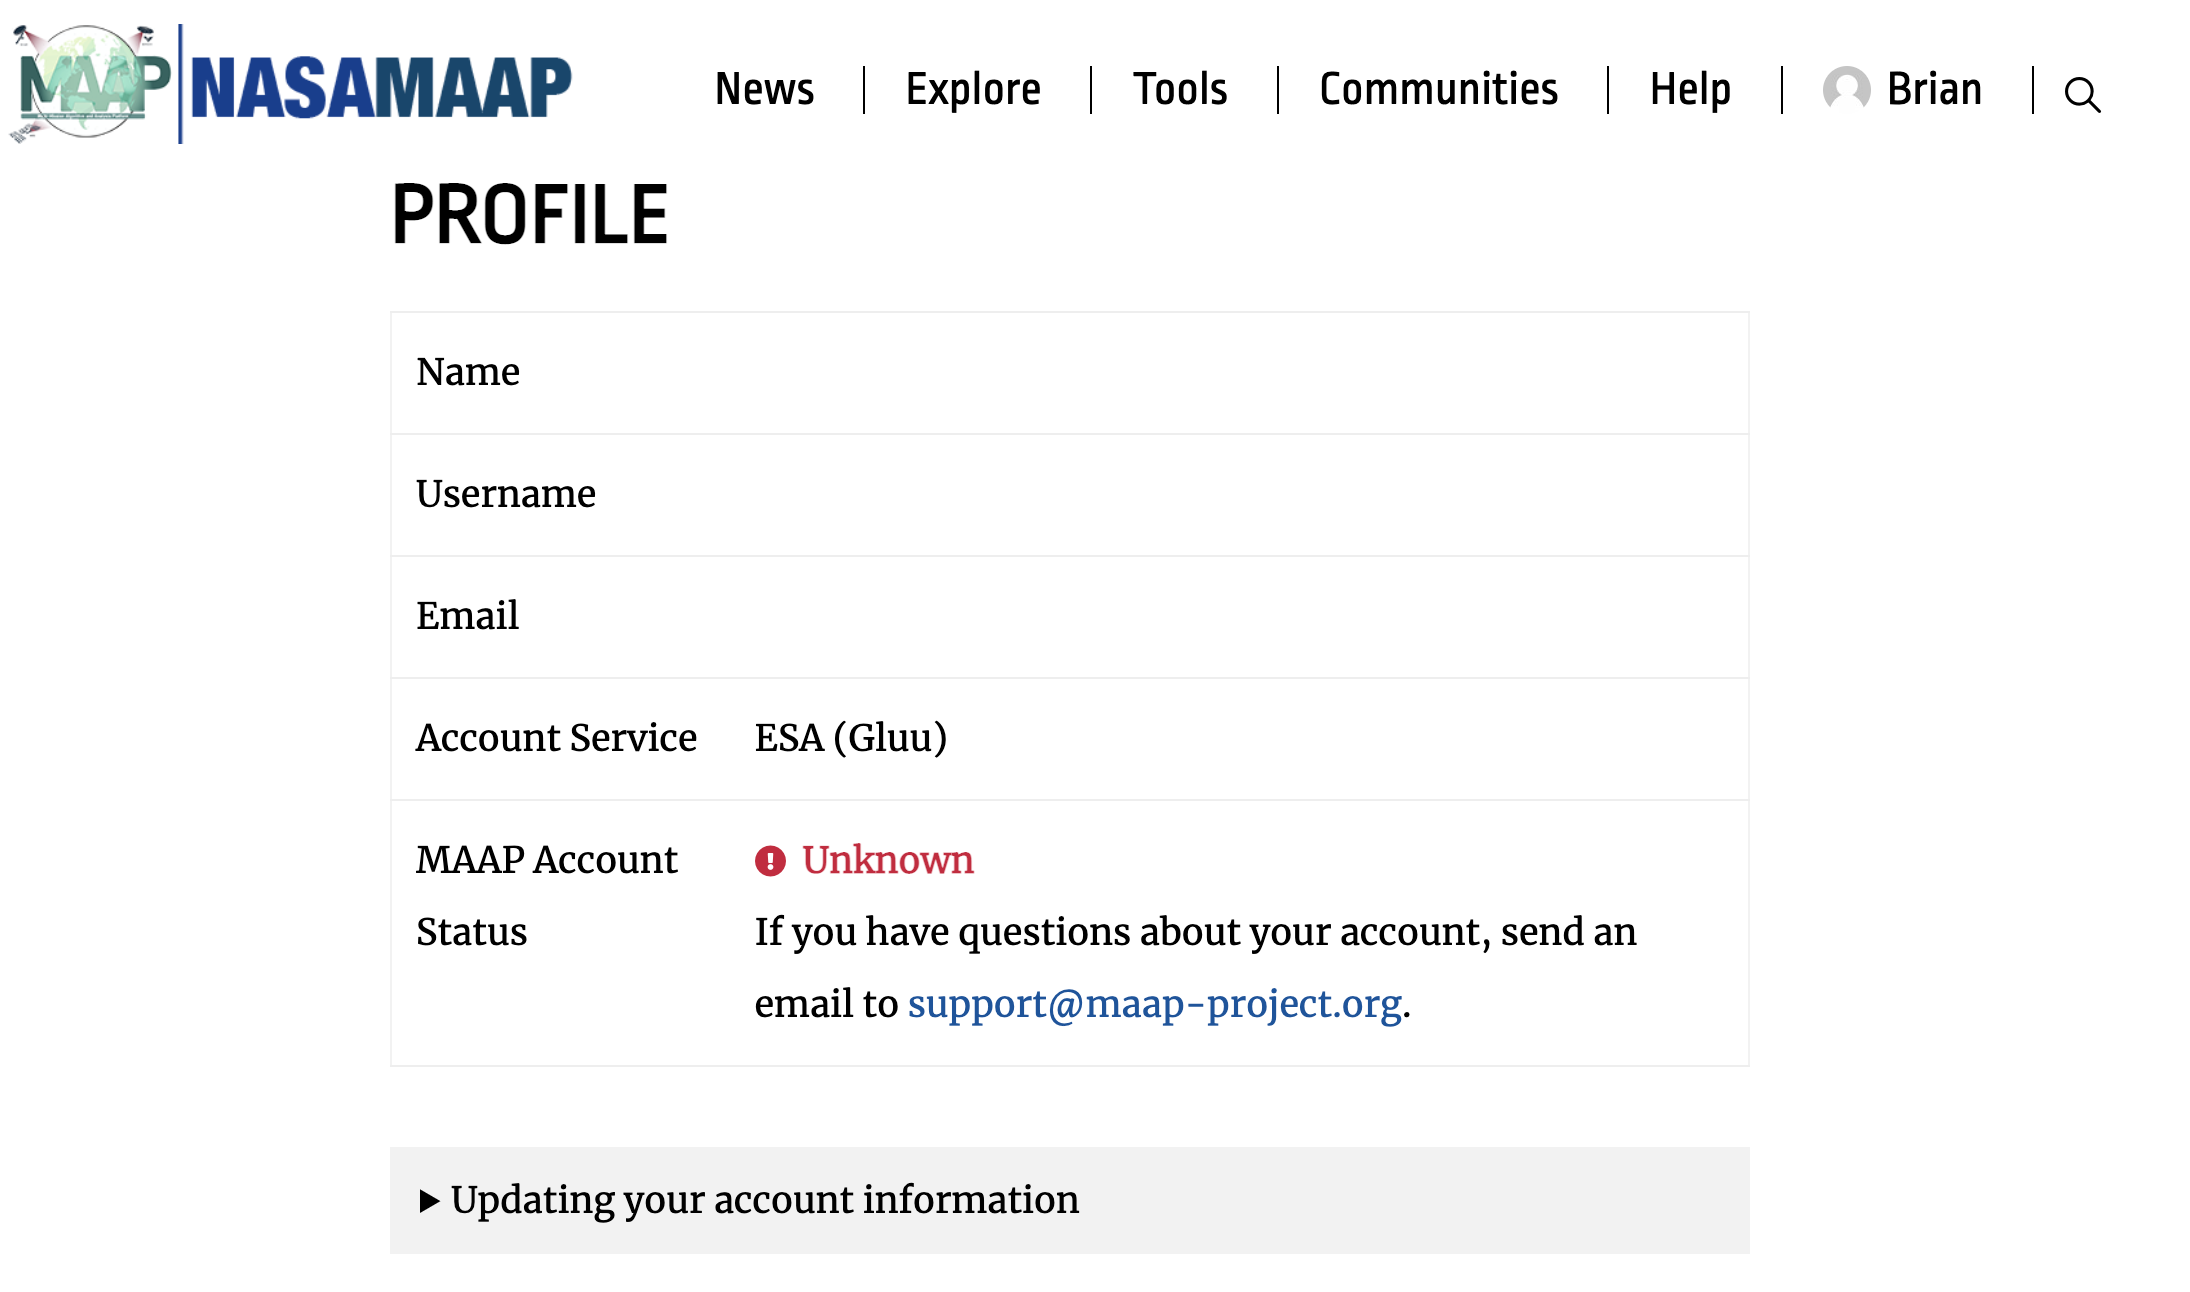Click the Email row
This screenshot has width=2190, height=1292.
(467, 616)
